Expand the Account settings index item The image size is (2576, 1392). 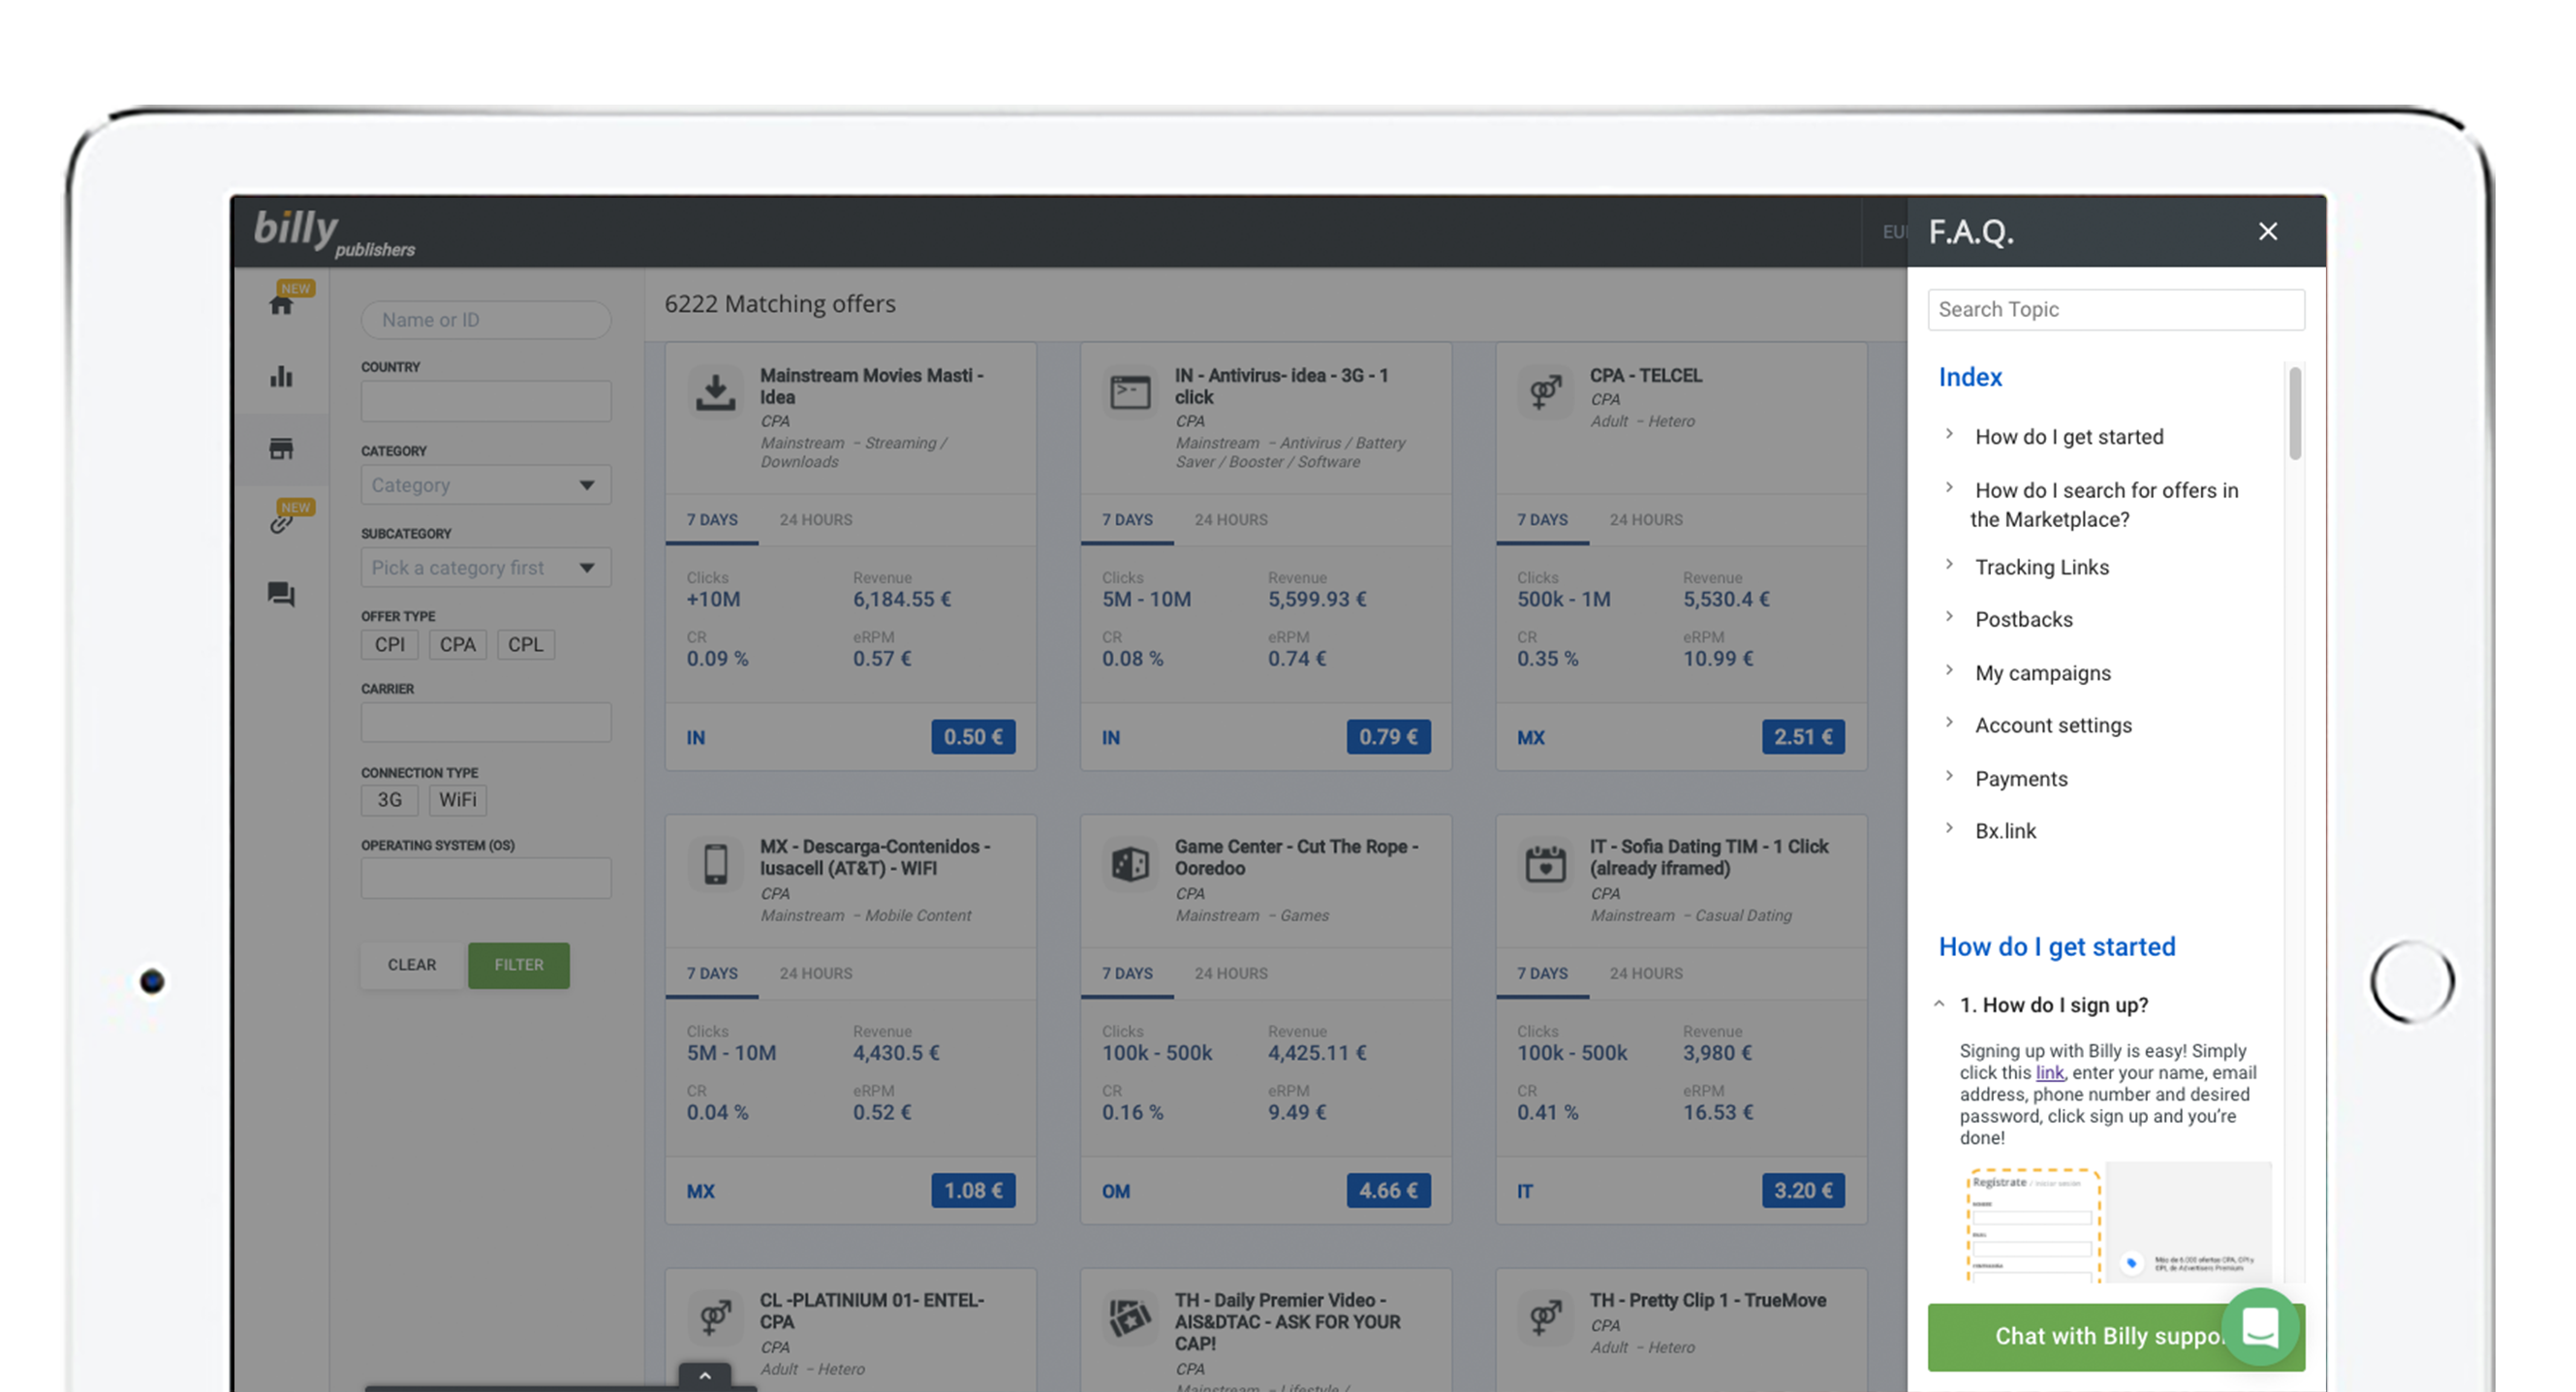pyautogui.click(x=2053, y=725)
